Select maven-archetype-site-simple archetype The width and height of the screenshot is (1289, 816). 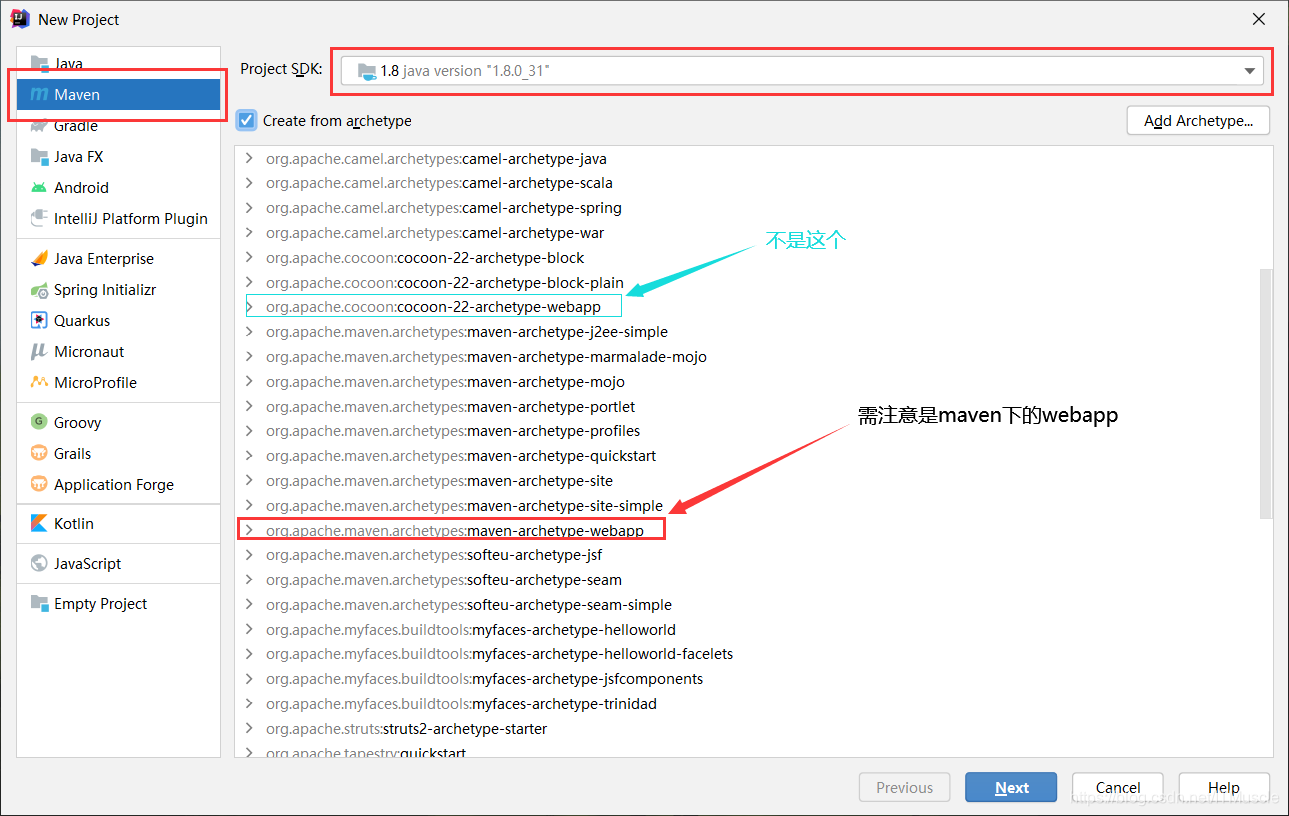point(464,506)
